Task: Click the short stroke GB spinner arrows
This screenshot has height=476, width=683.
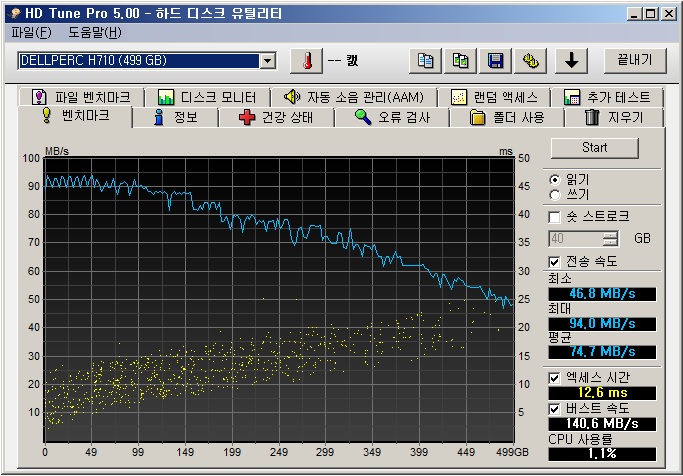Action: click(610, 239)
